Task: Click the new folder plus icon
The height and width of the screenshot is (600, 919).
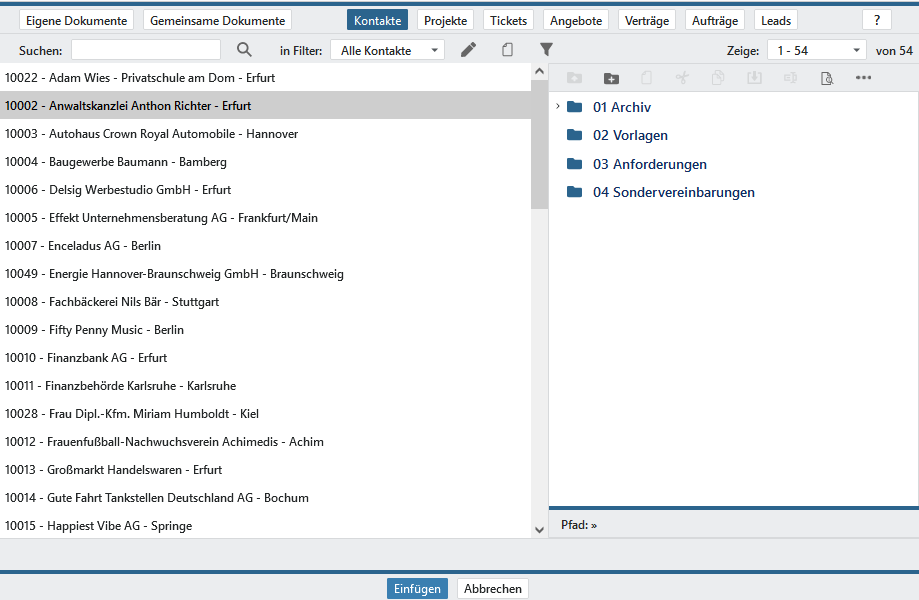Action: coord(611,78)
